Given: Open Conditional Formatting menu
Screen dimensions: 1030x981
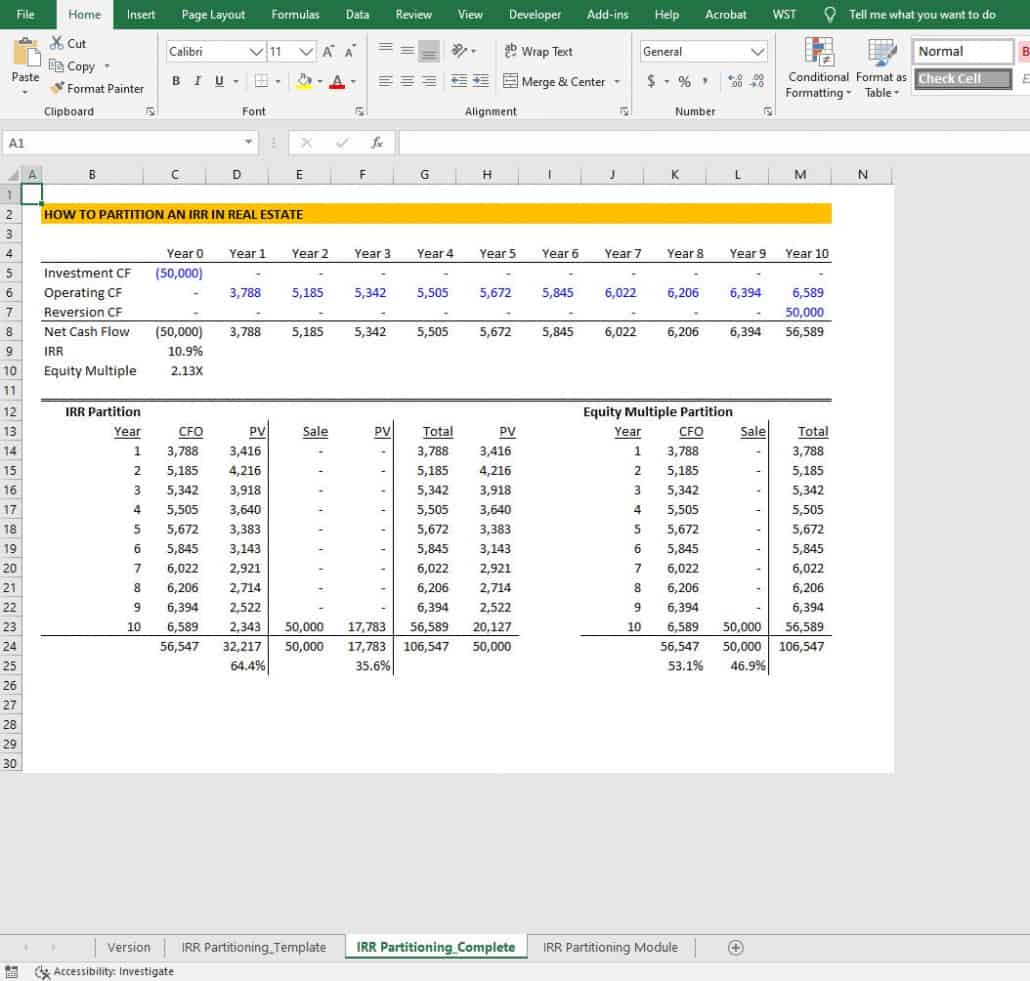Looking at the screenshot, I should [x=819, y=69].
